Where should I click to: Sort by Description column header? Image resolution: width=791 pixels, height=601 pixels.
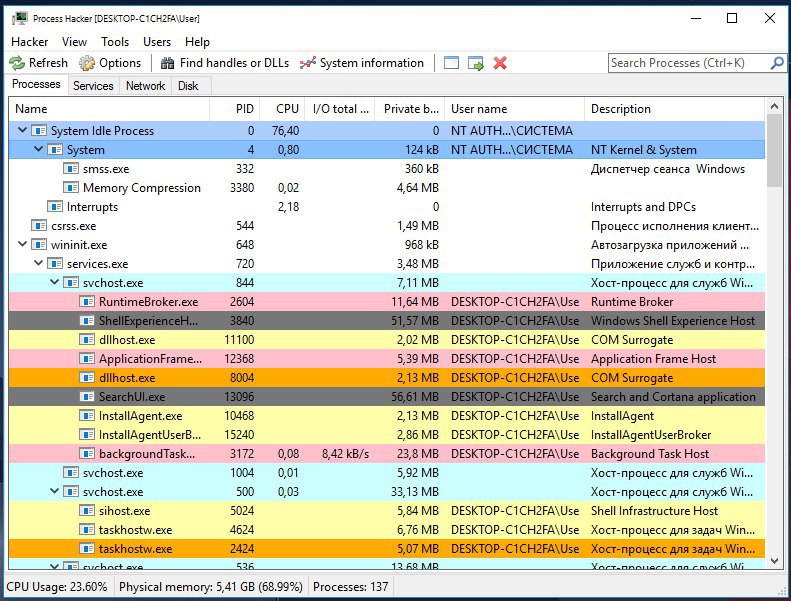tap(675, 109)
